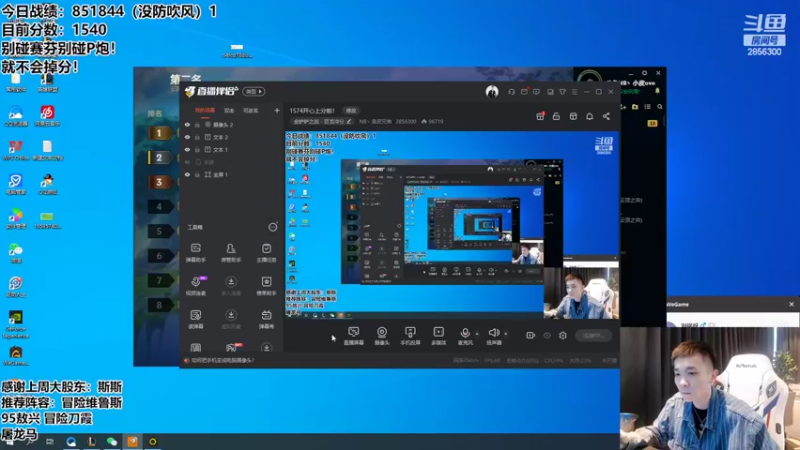The height and width of the screenshot is (450, 800).
Task: Open the 房管助手 moderator assistant tool
Action: tap(231, 252)
